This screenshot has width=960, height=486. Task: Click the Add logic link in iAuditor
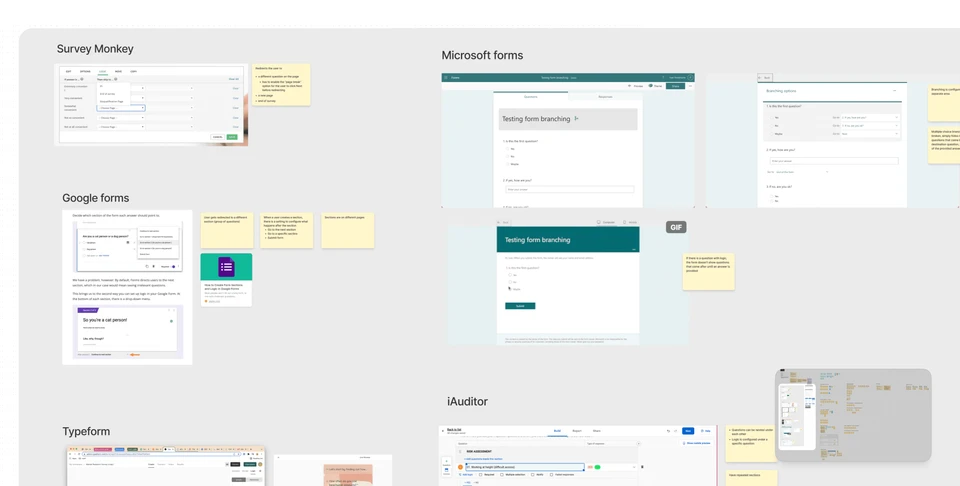(467, 475)
